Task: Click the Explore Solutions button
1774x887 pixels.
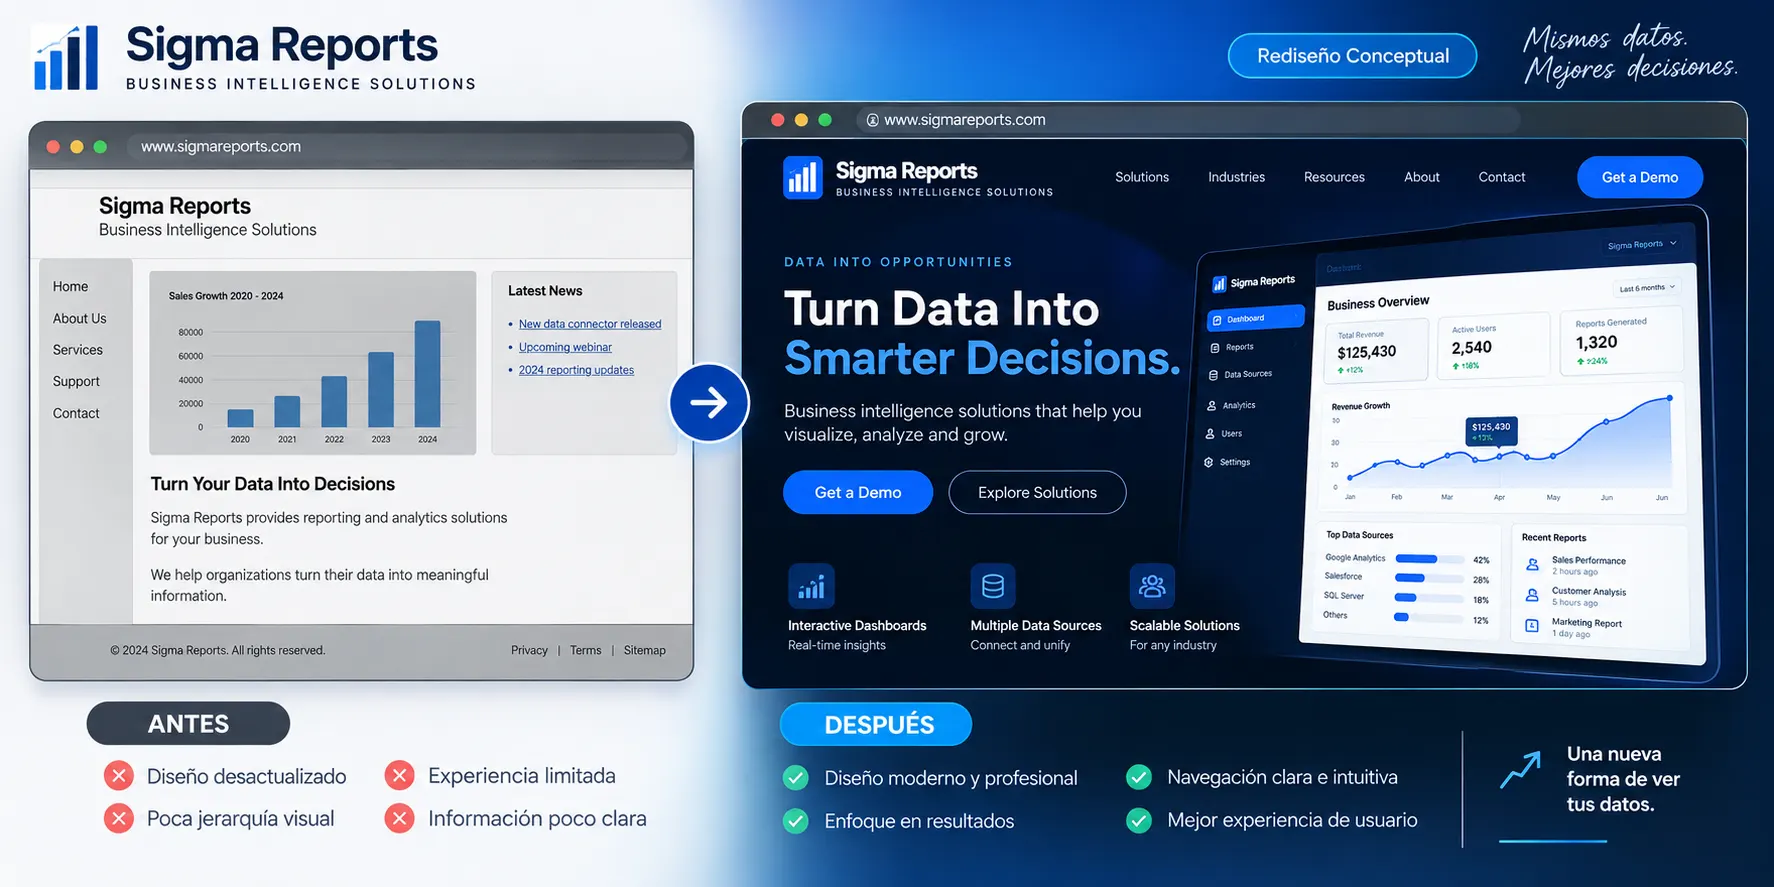Action: (x=1037, y=492)
